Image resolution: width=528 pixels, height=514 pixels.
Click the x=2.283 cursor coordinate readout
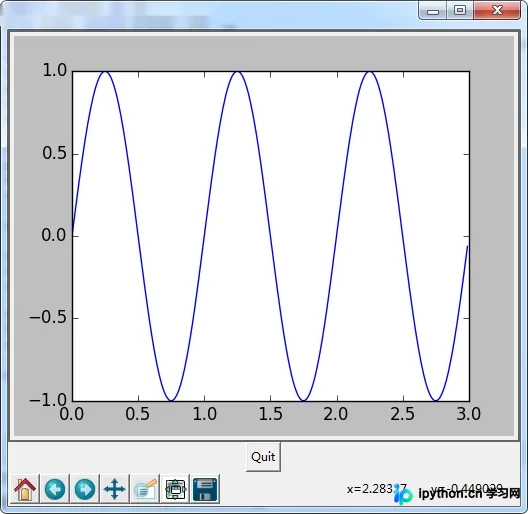click(377, 489)
